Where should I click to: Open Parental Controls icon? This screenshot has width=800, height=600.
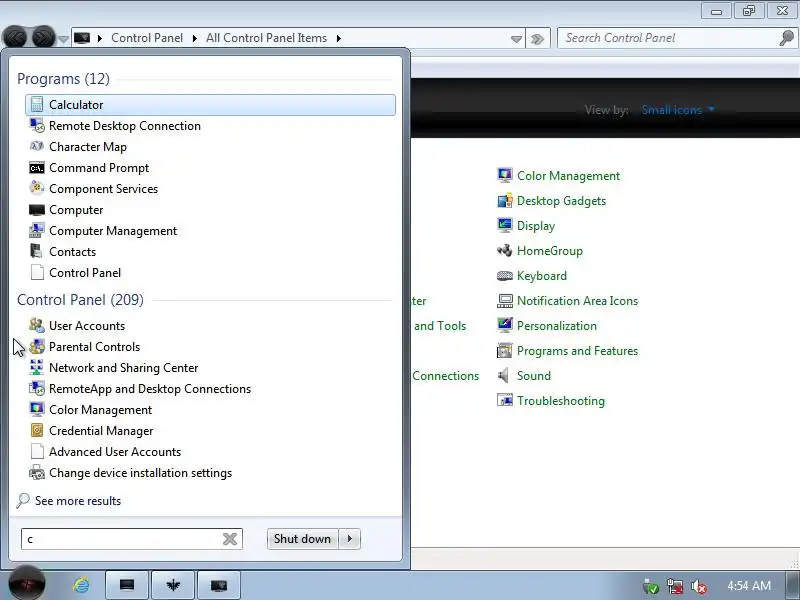coord(37,346)
